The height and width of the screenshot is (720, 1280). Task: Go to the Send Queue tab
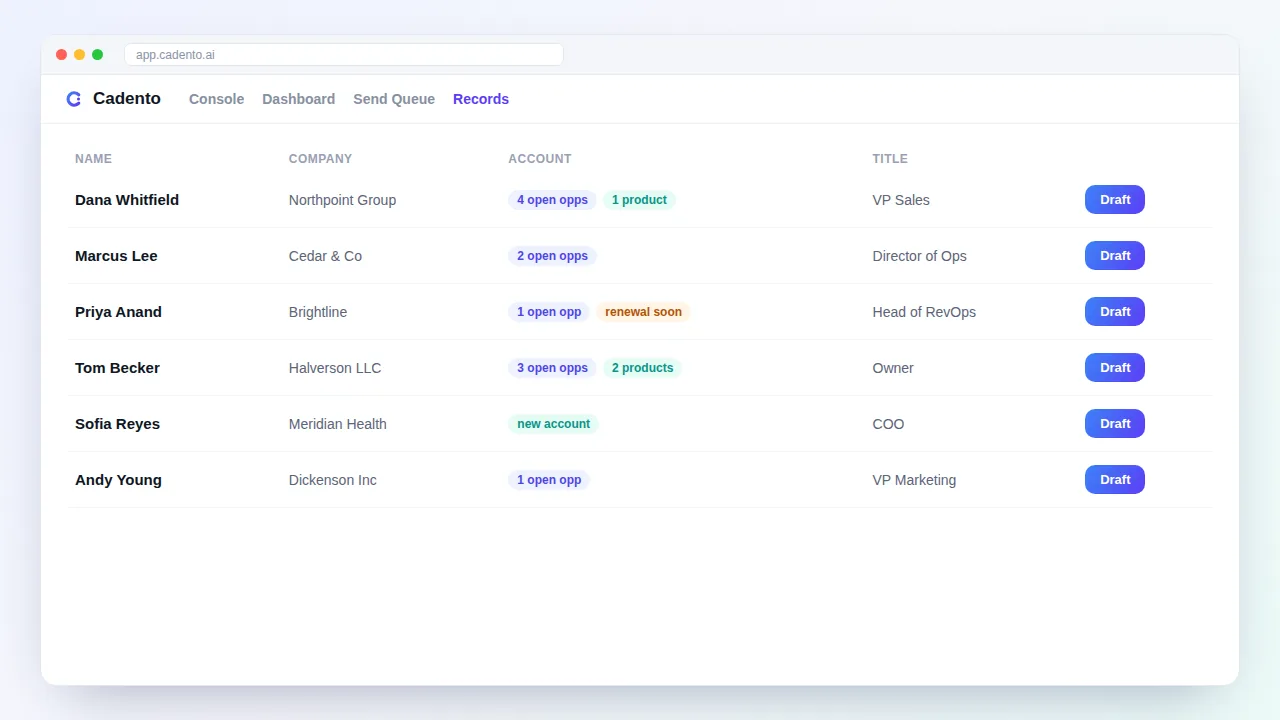click(x=394, y=99)
